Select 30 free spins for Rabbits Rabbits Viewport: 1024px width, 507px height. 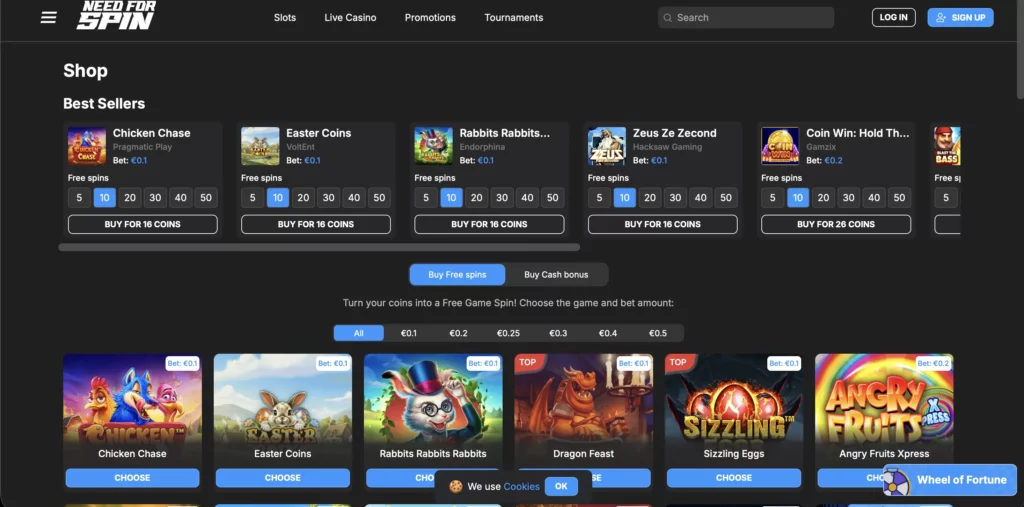pos(502,198)
